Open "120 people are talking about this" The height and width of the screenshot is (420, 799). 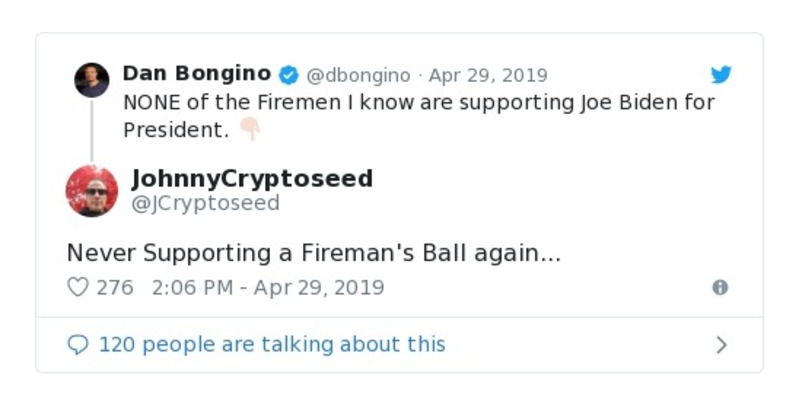(x=272, y=345)
